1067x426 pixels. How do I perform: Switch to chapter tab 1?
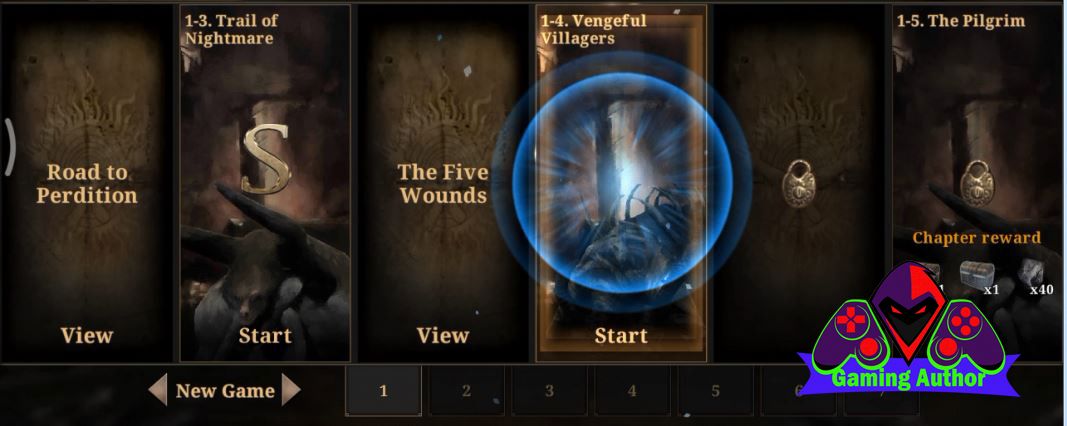click(x=383, y=391)
